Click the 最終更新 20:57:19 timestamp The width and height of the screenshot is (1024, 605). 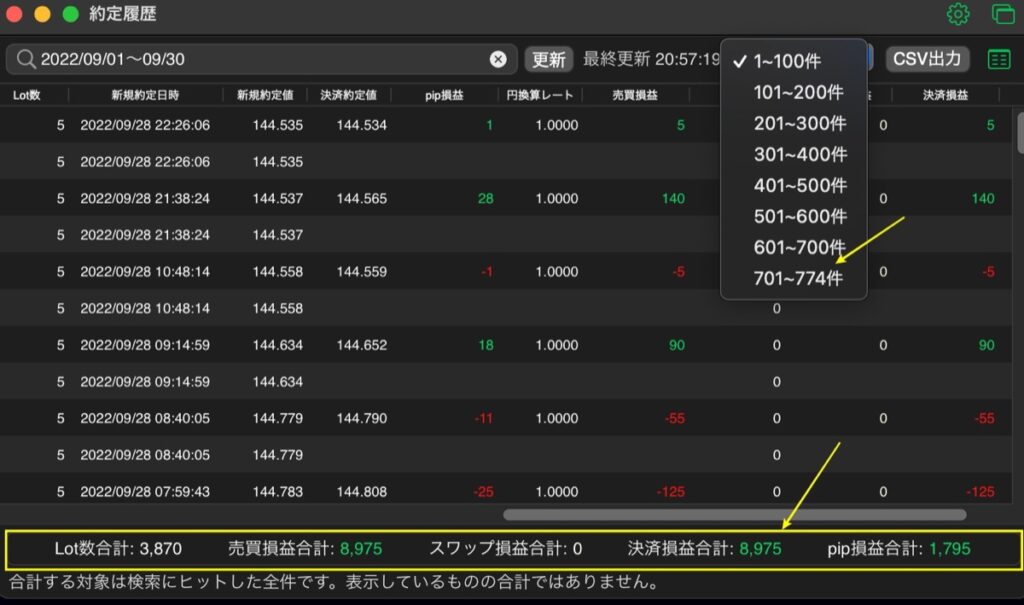(651, 59)
